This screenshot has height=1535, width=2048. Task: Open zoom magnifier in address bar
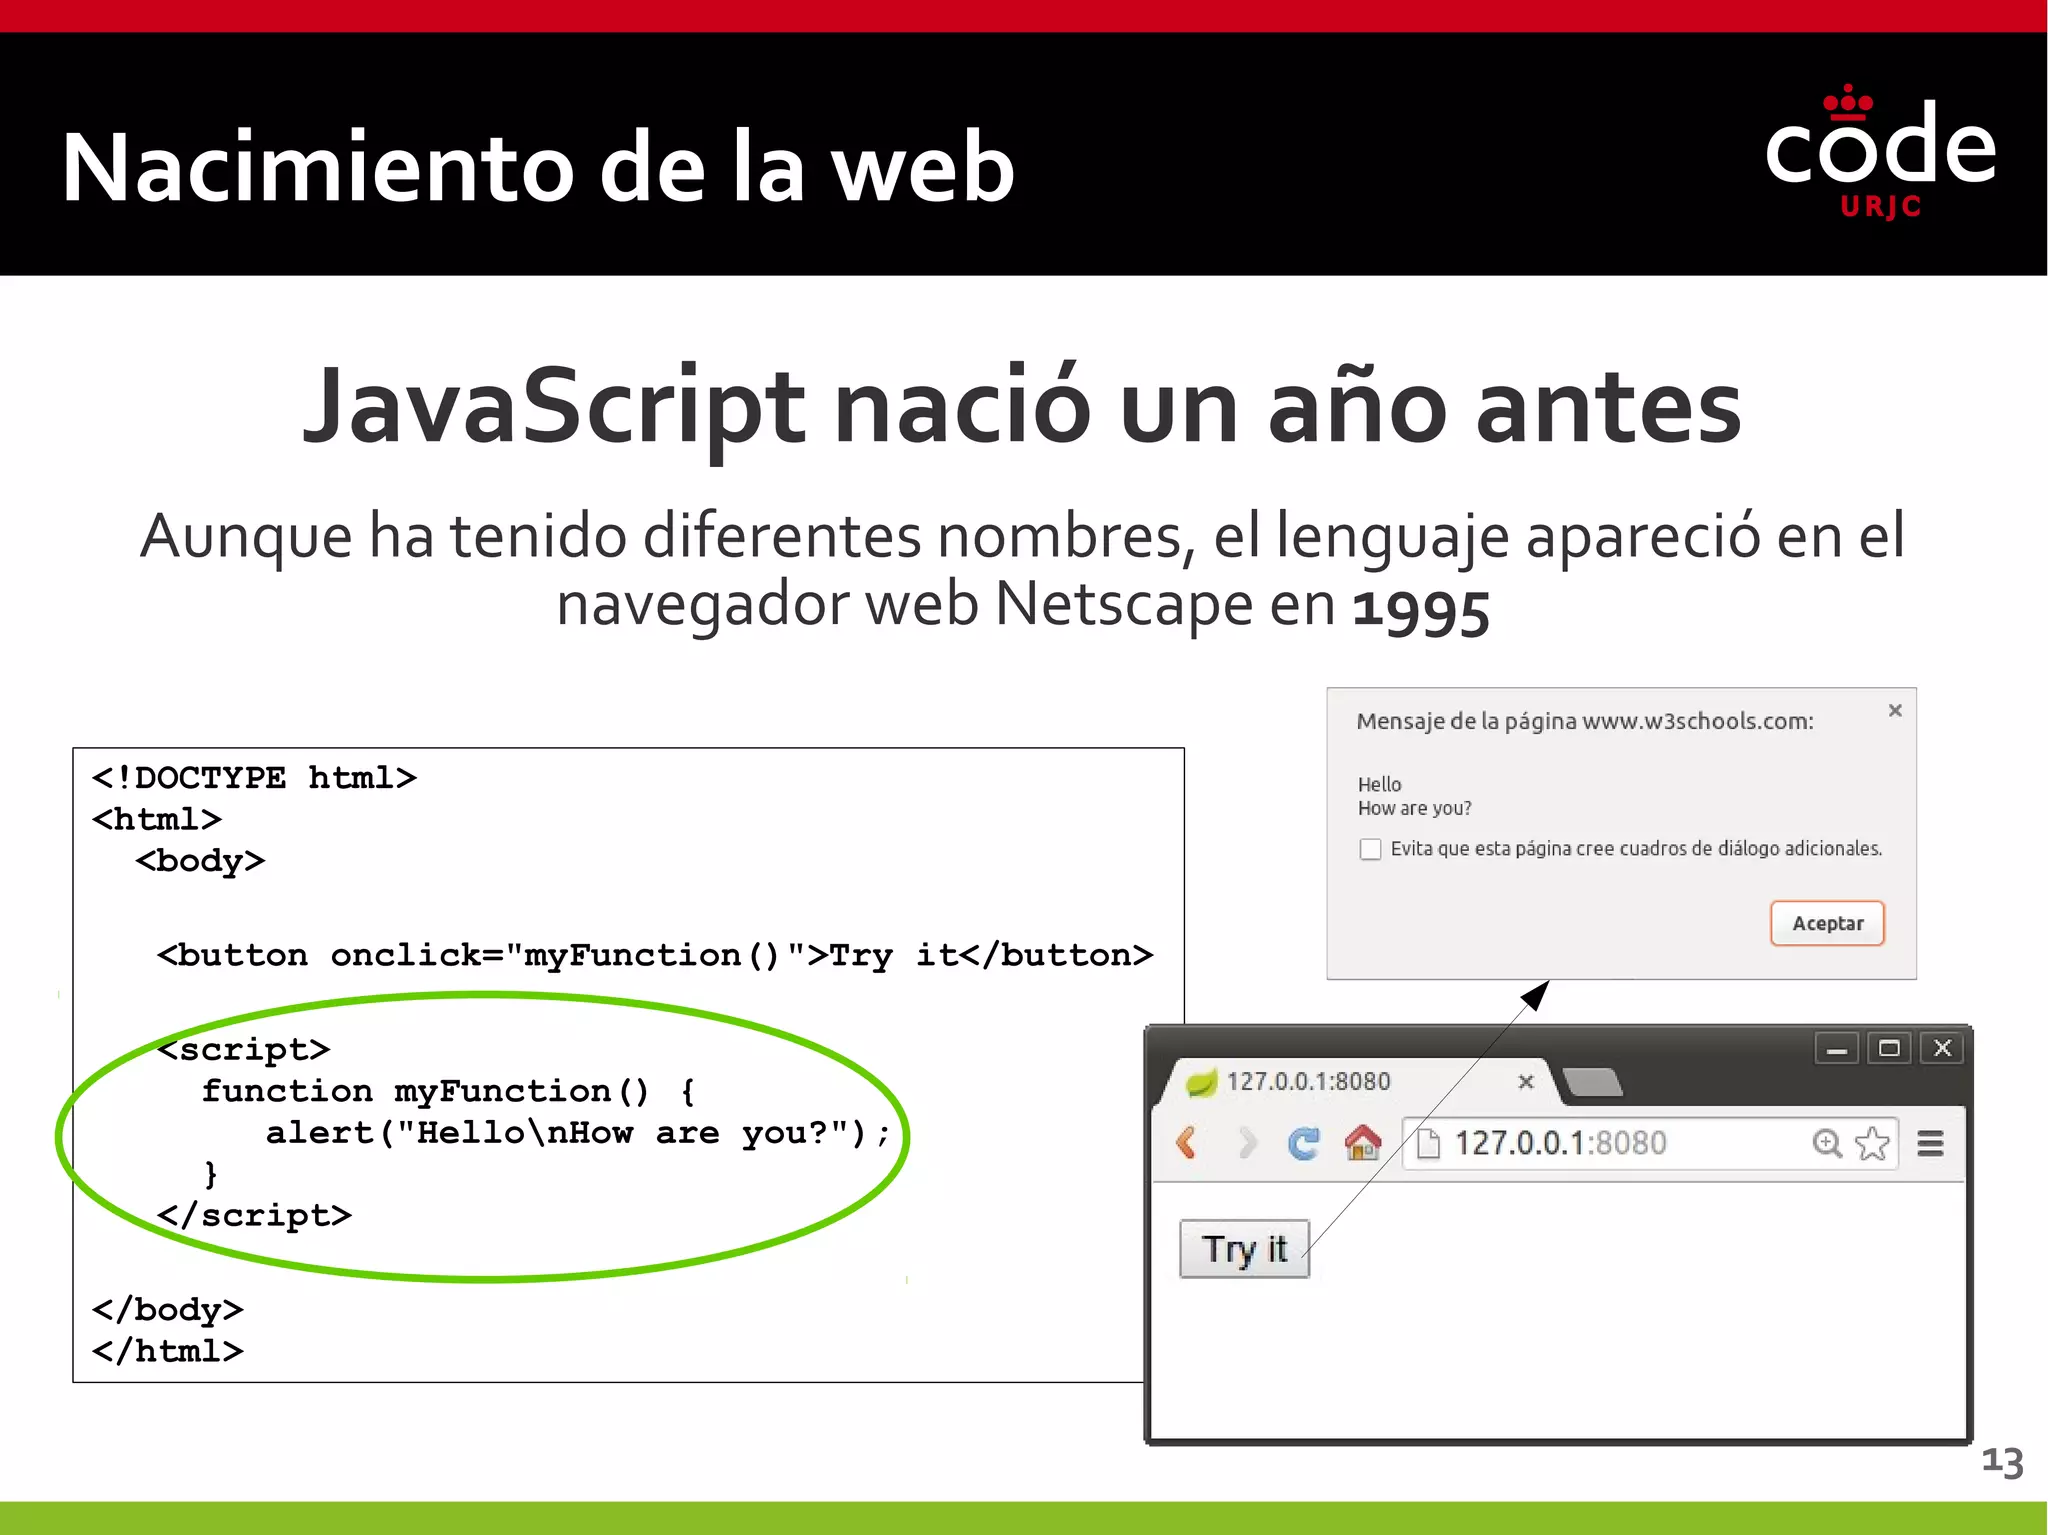tap(1827, 1143)
